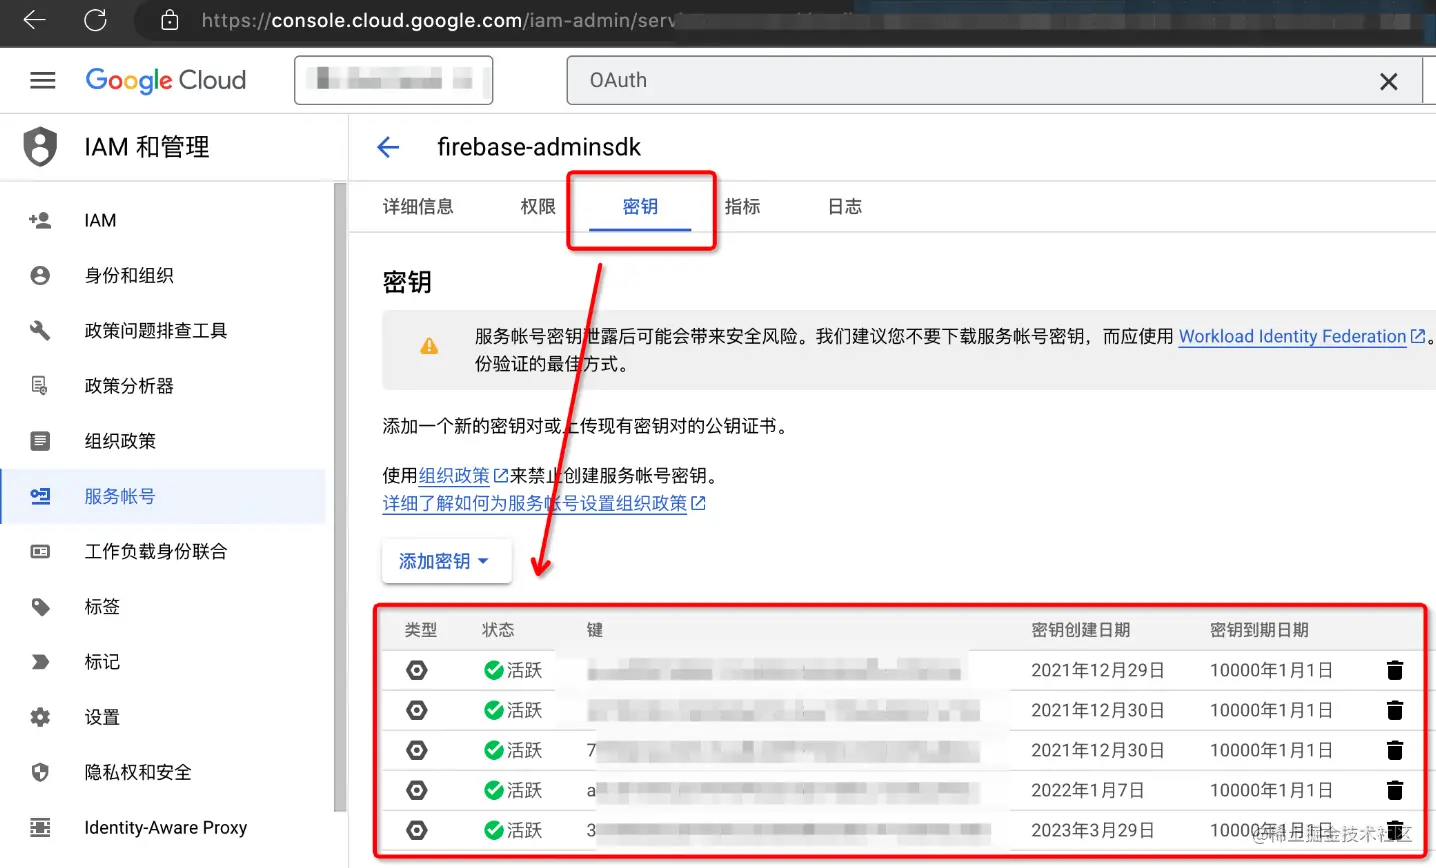Open the 日志 tab
This screenshot has height=868, width=1436.
coord(845,207)
